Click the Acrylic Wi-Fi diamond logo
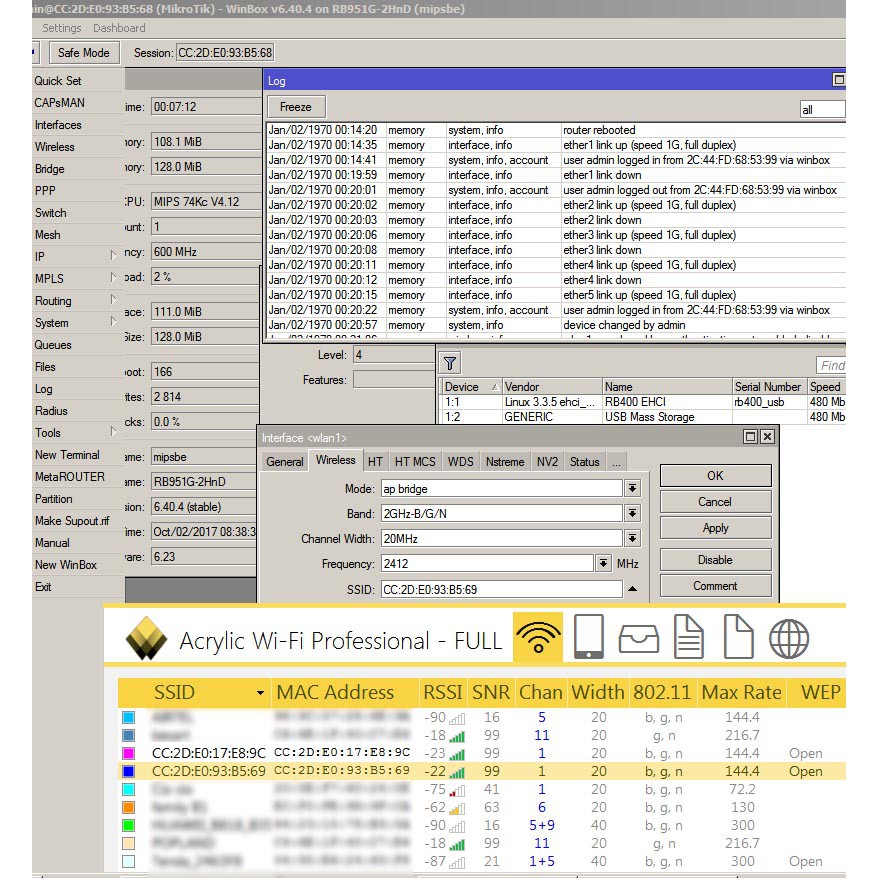This screenshot has height=878, width=878. click(147, 639)
